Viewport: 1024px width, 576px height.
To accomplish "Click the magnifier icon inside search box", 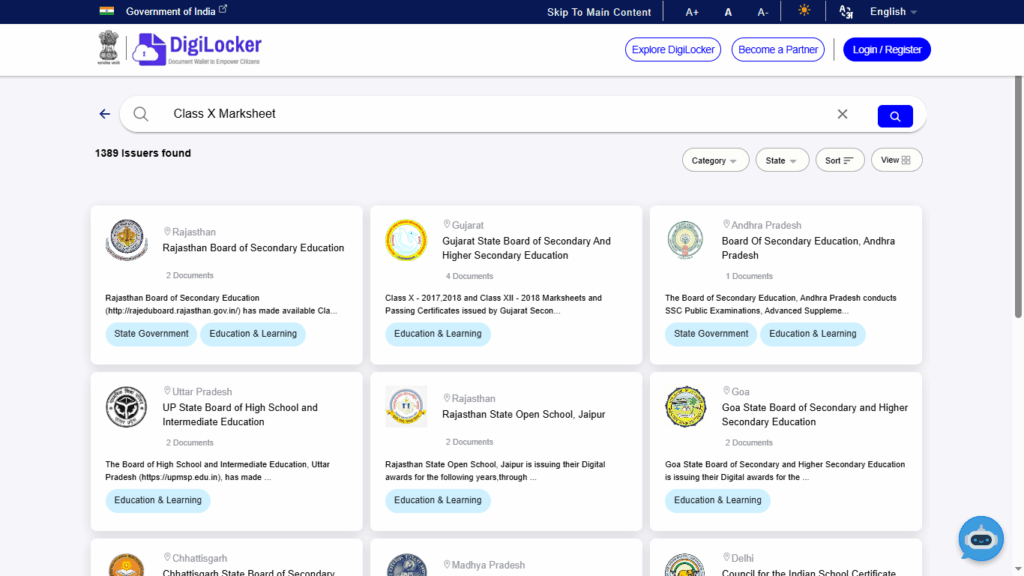I will pyautogui.click(x=140, y=114).
